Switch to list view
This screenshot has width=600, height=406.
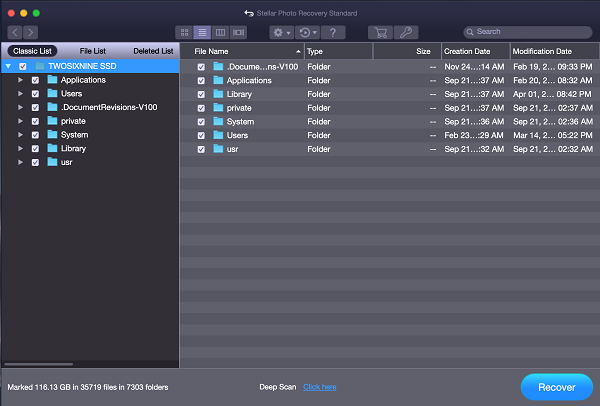click(202, 33)
